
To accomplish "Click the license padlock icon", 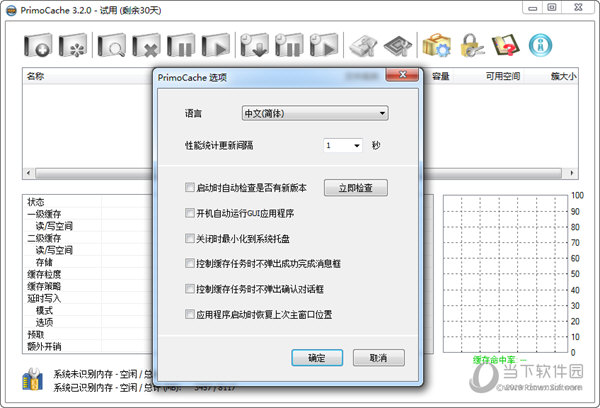I will click(x=471, y=45).
